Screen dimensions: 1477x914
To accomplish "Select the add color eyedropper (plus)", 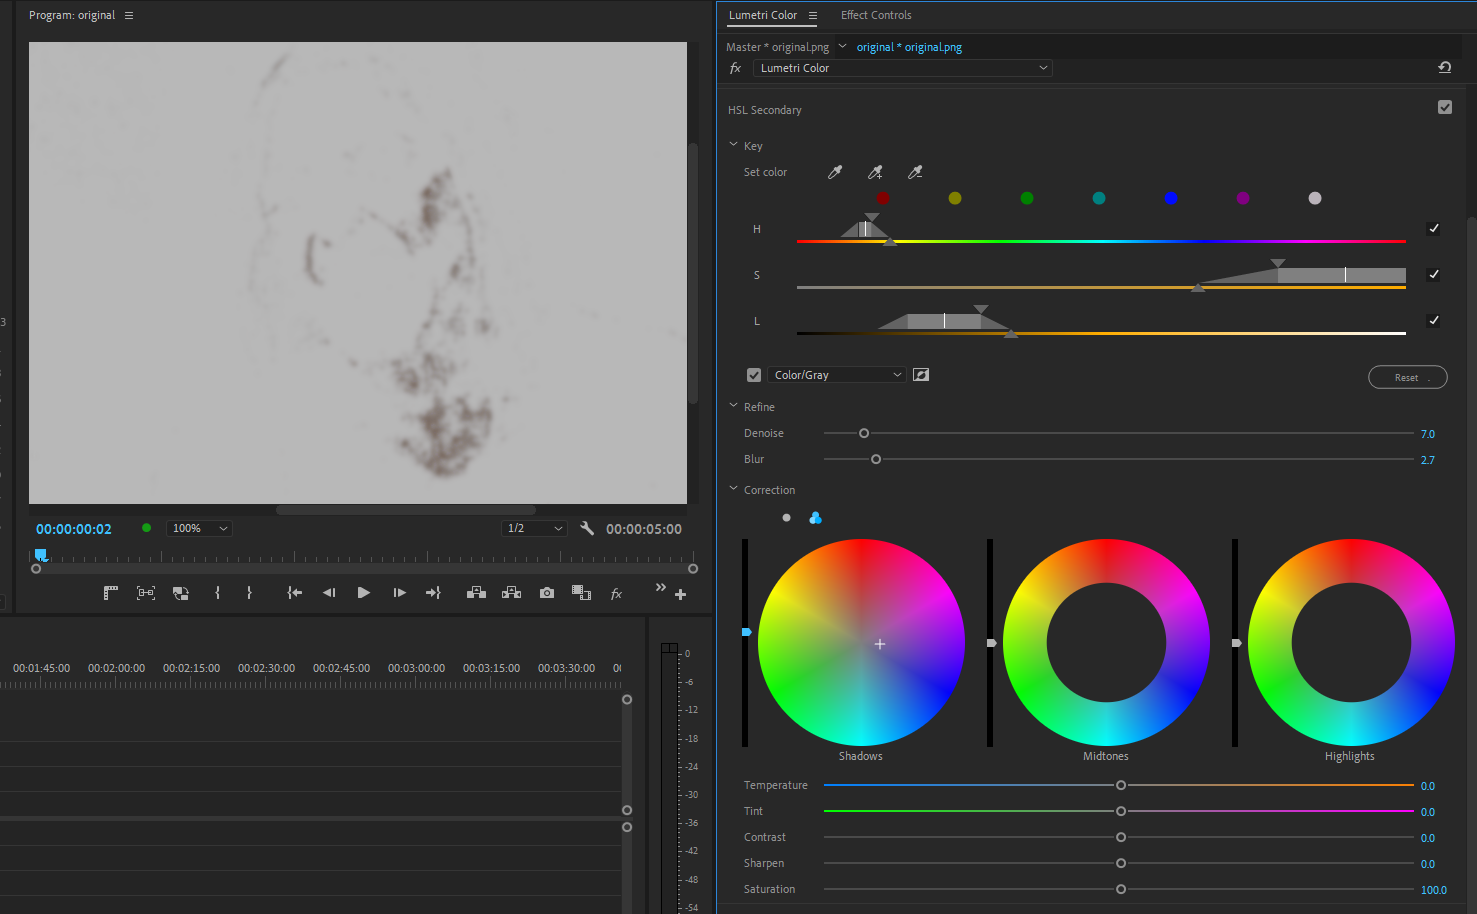I will coord(875,172).
